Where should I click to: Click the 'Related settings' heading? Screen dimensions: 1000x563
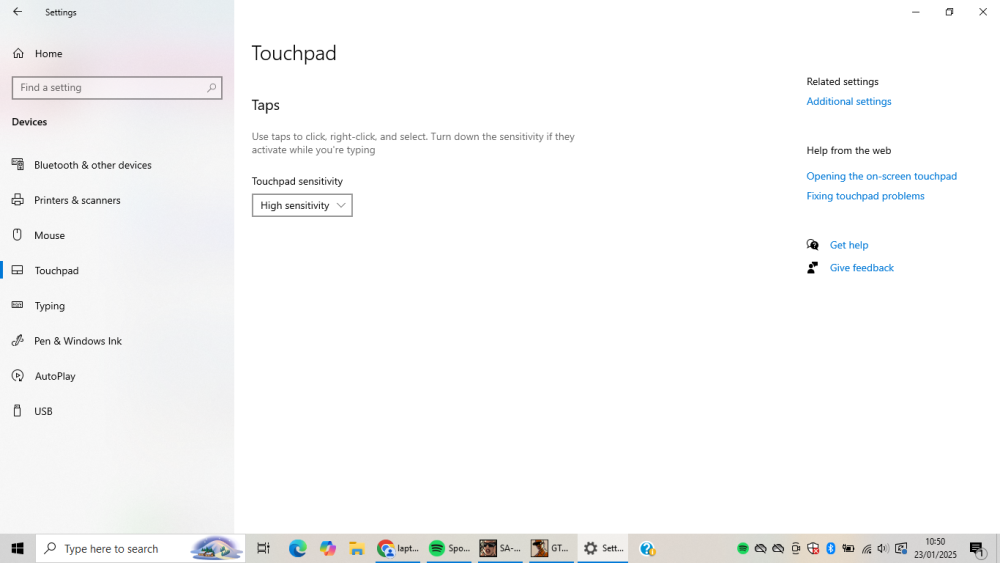pos(842,82)
